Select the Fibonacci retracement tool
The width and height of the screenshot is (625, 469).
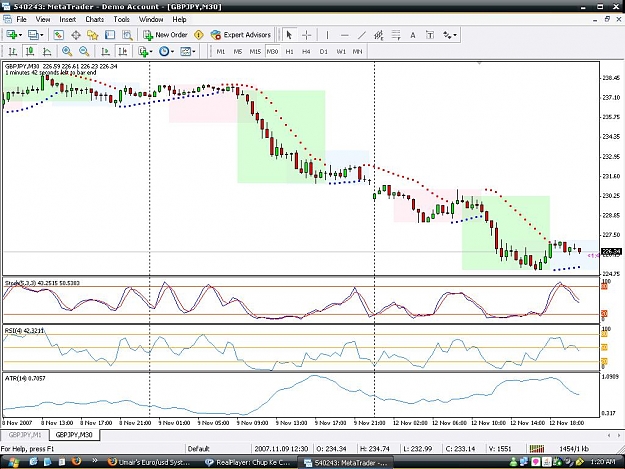click(396, 35)
